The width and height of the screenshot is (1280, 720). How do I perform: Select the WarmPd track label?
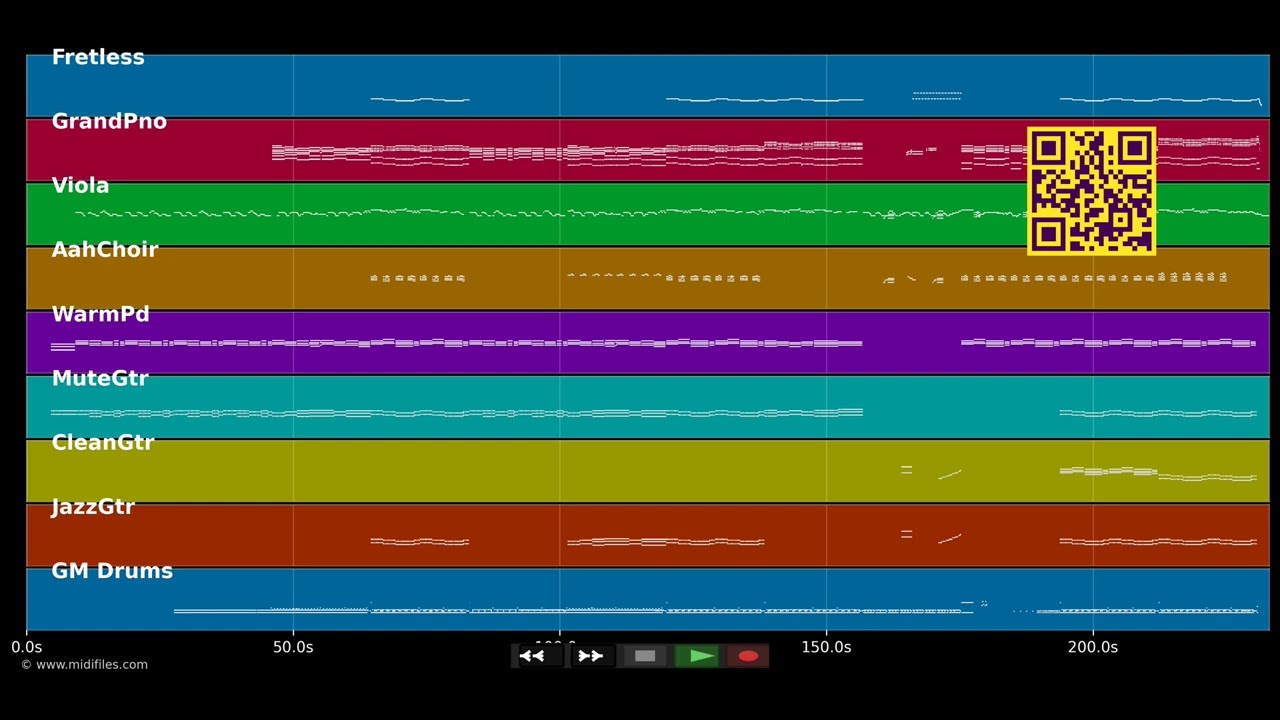[x=100, y=314]
